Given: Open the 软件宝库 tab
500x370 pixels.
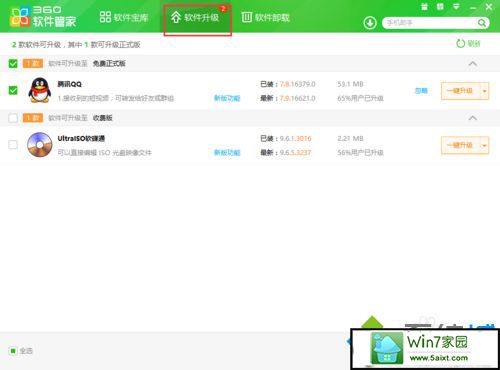Looking at the screenshot, I should (124, 17).
